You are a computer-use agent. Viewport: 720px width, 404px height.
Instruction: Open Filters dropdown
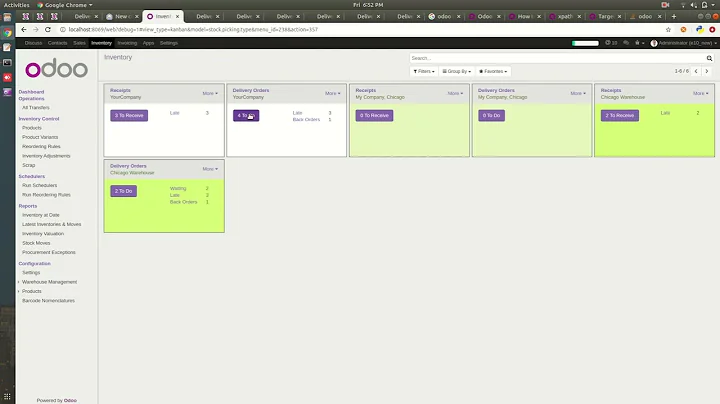(424, 72)
